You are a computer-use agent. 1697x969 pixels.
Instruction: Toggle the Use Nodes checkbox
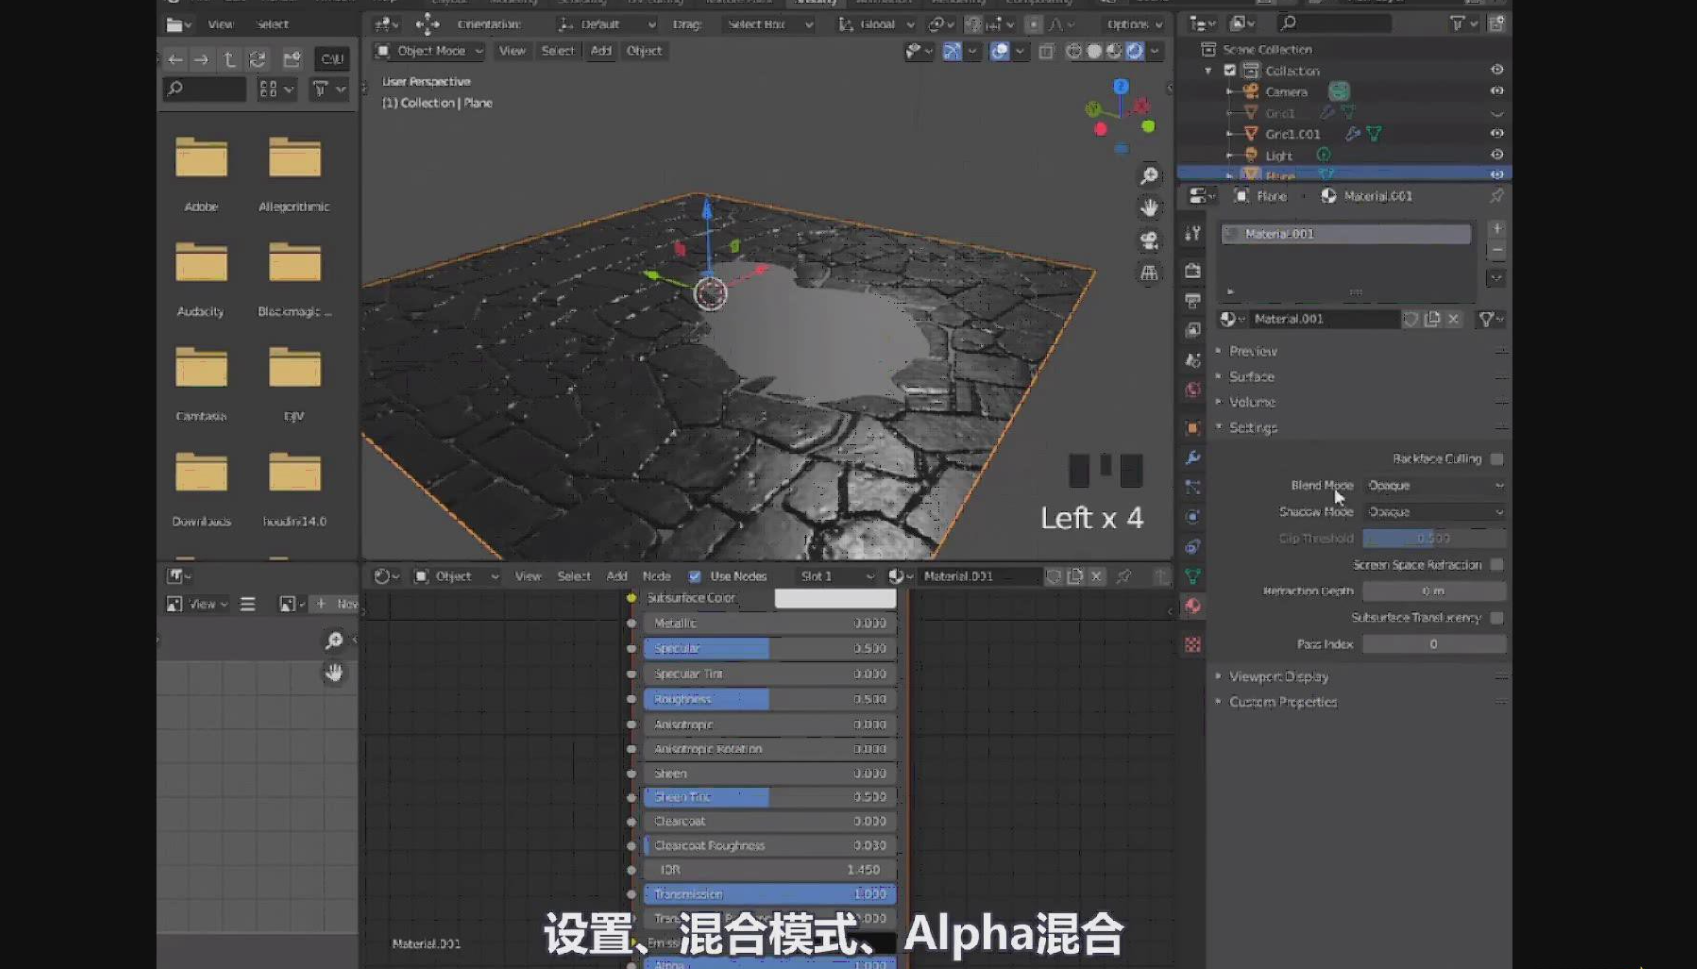(x=695, y=577)
